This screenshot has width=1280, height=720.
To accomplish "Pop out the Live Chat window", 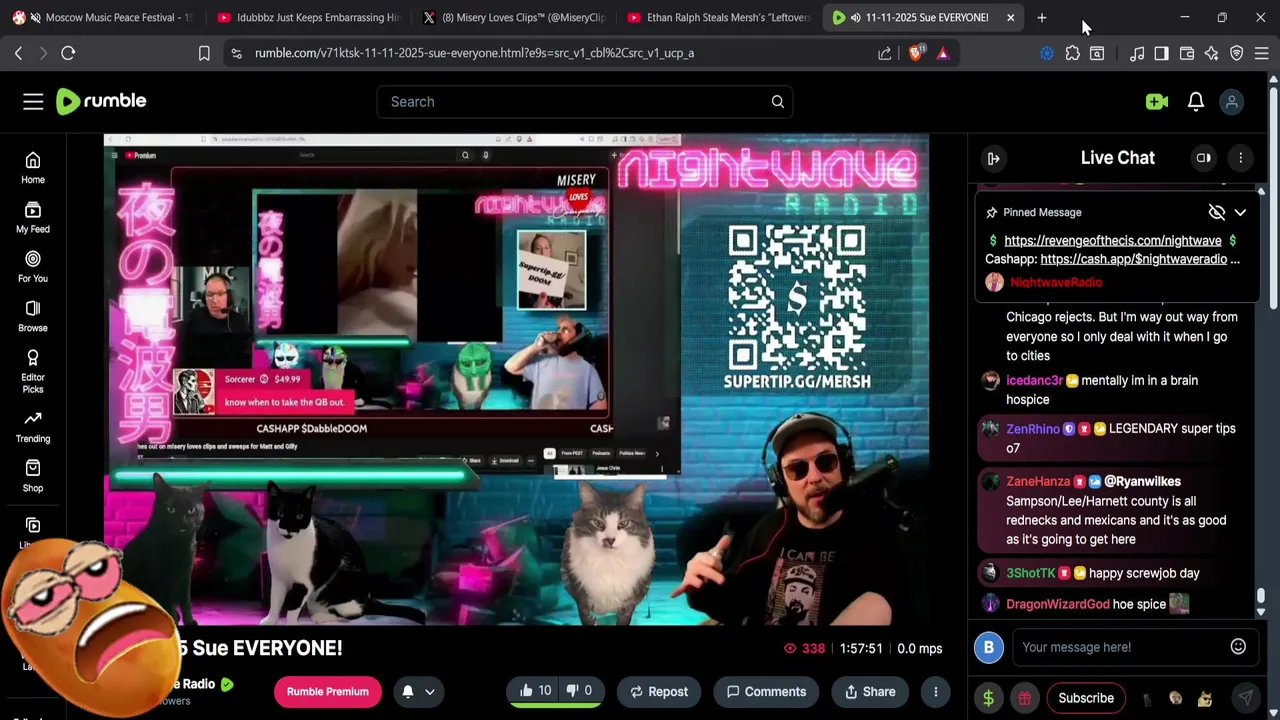I will point(1204,158).
